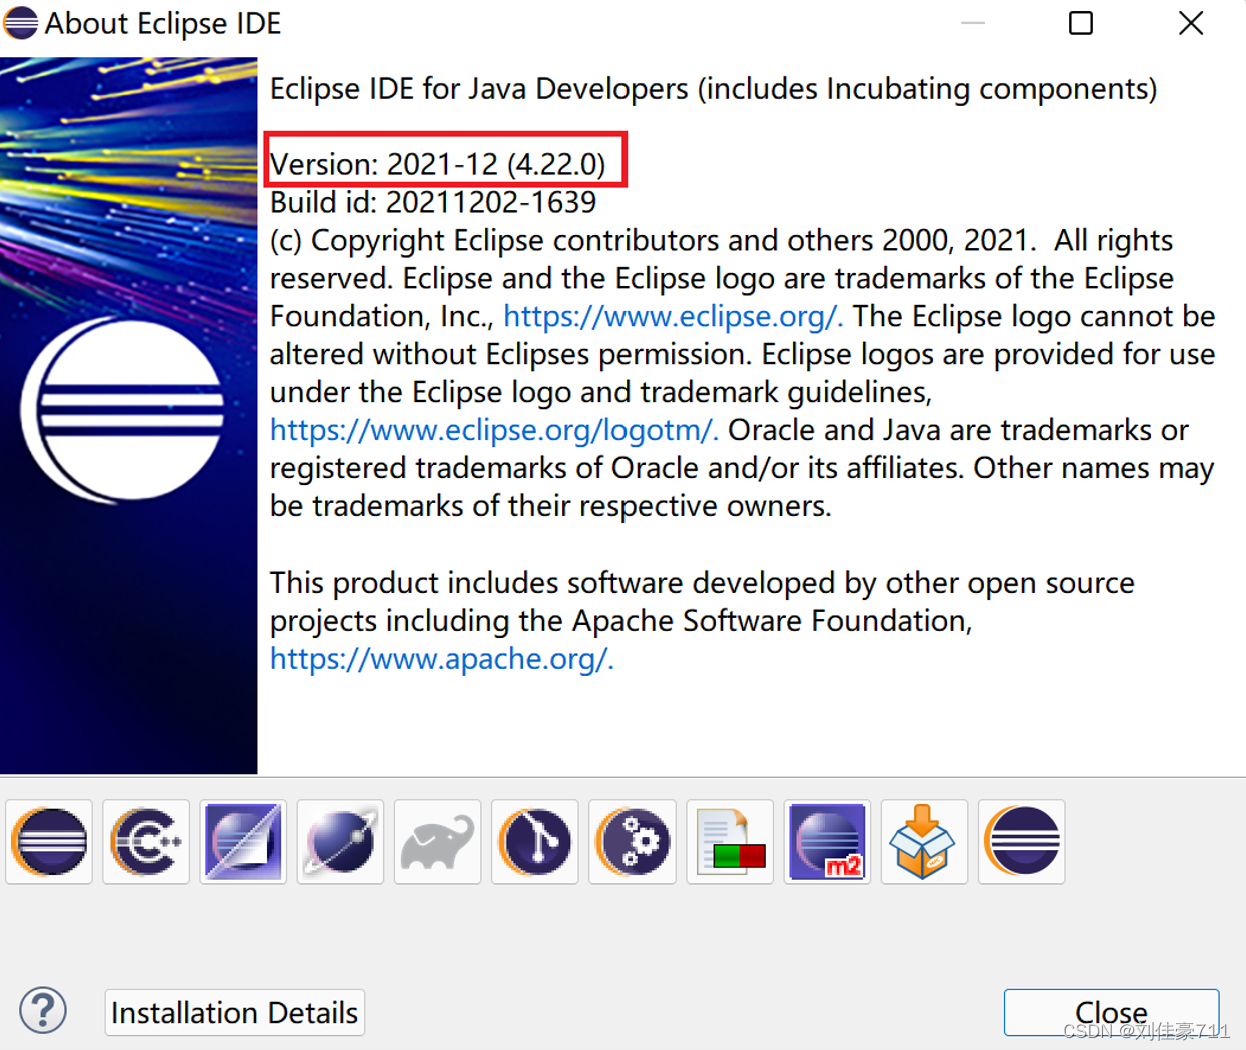Viewport: 1246px width, 1050px height.
Task: Open the document with green-red bar icon
Action: pos(730,842)
